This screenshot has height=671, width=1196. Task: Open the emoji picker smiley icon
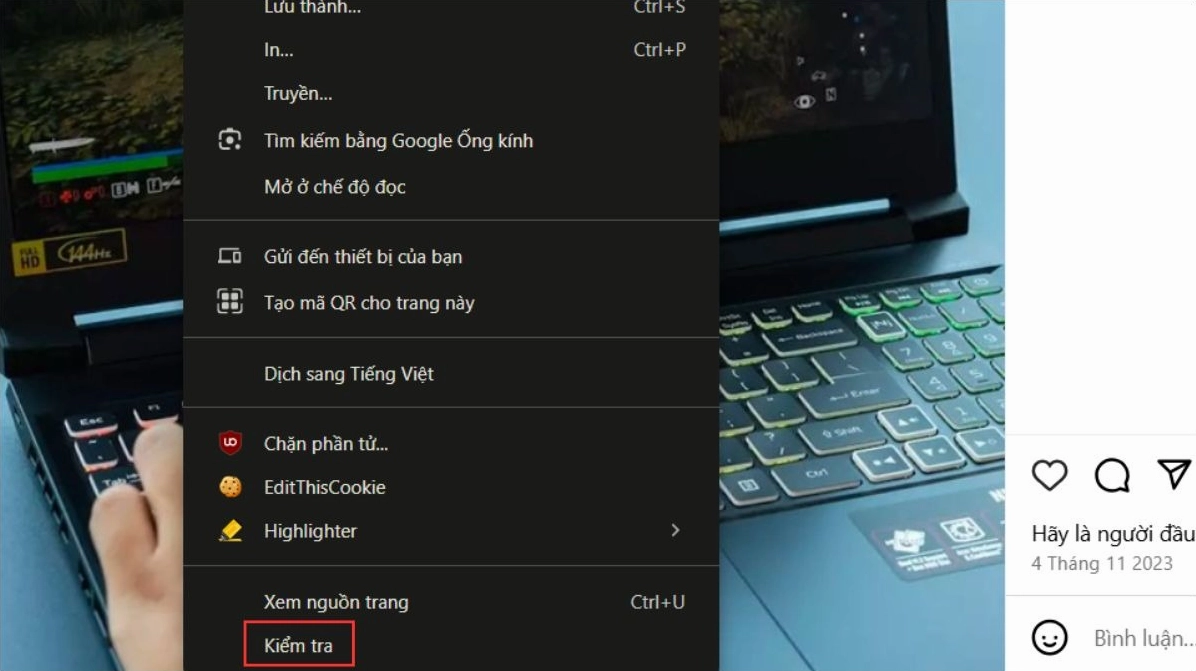[1050, 637]
